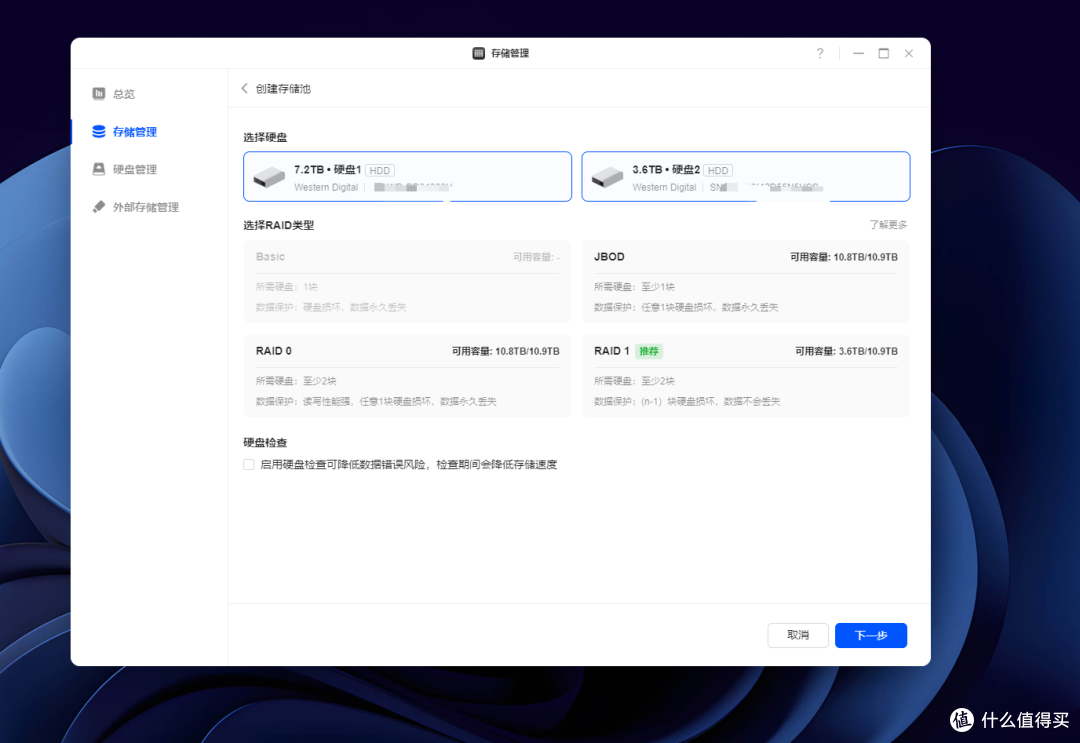Click the hard drive icon of 硬盘2
The image size is (1080, 743).
point(607,177)
